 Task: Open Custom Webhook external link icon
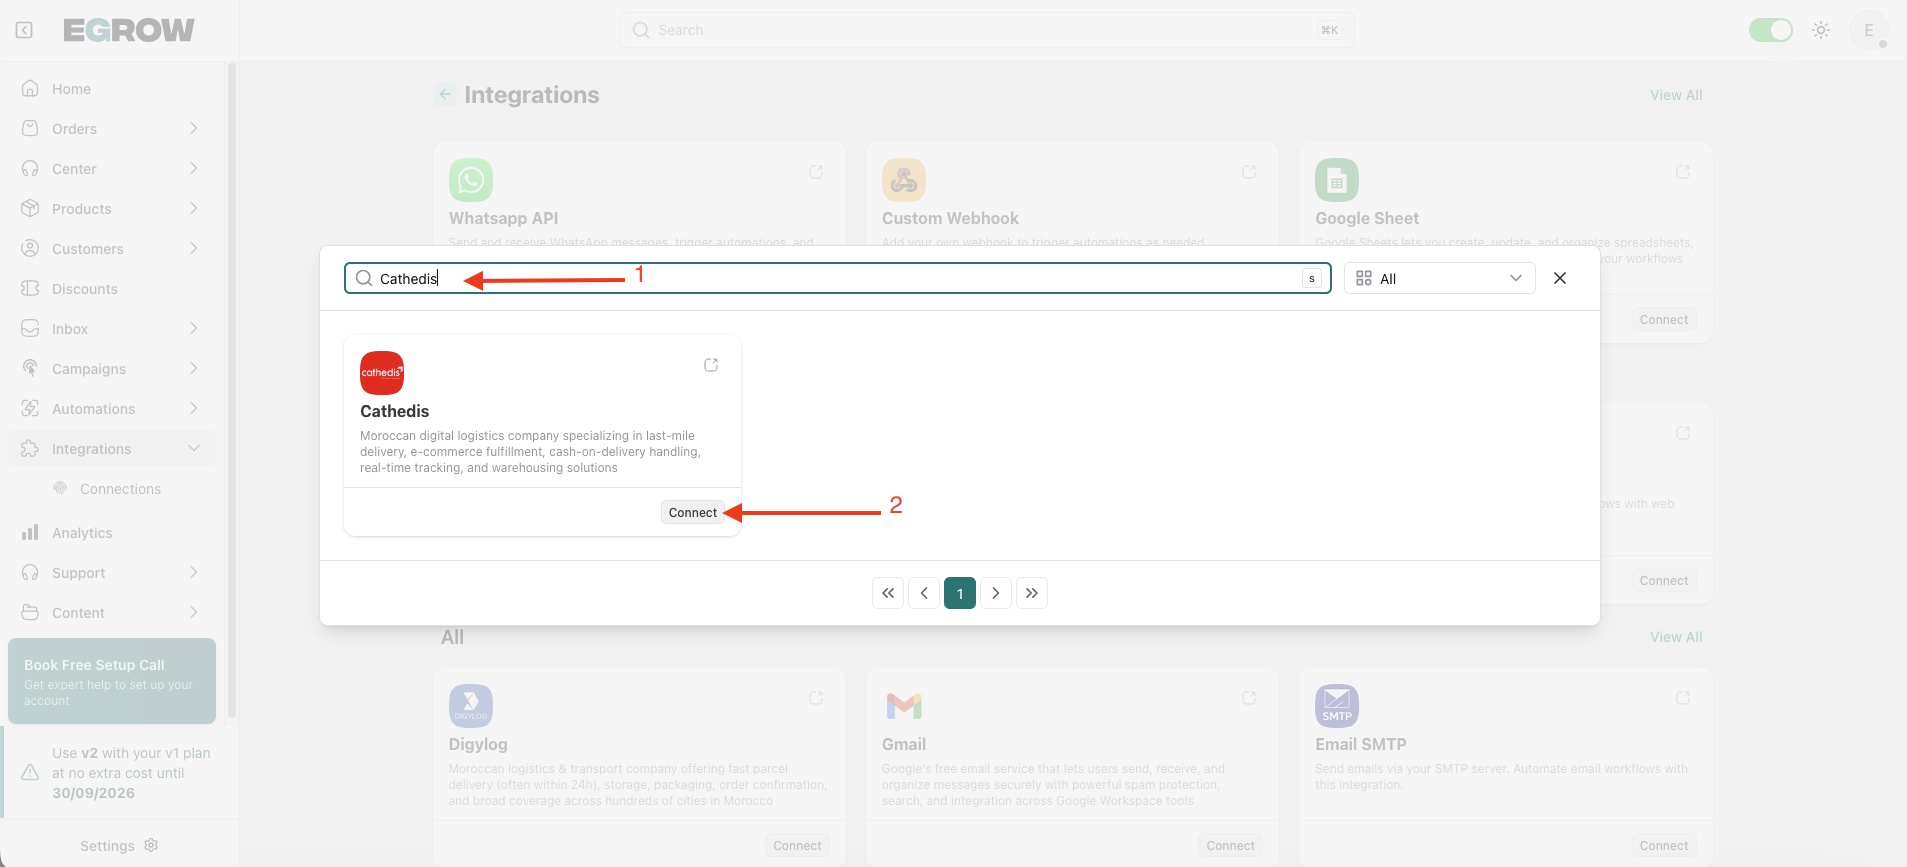click(x=1249, y=172)
